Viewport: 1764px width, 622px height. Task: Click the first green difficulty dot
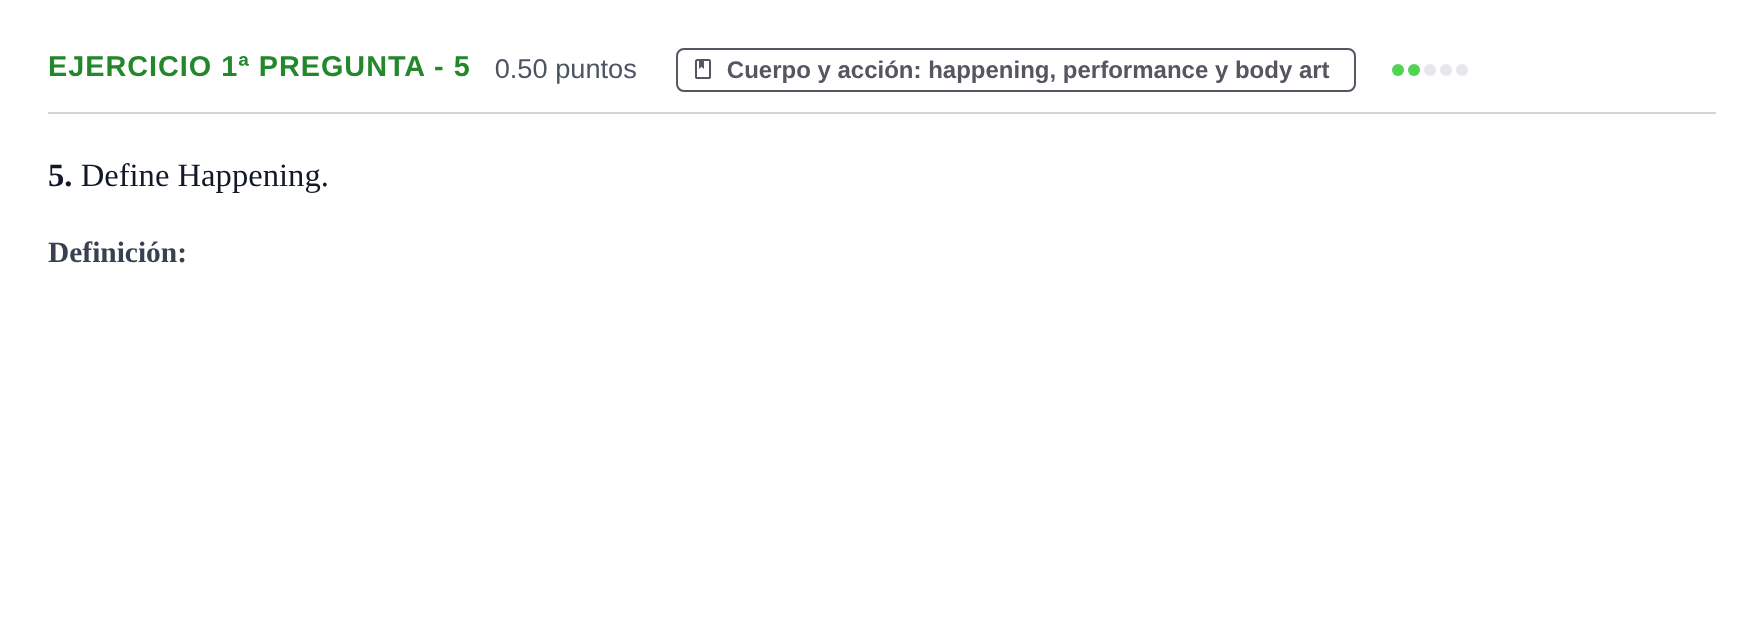(x=1398, y=70)
